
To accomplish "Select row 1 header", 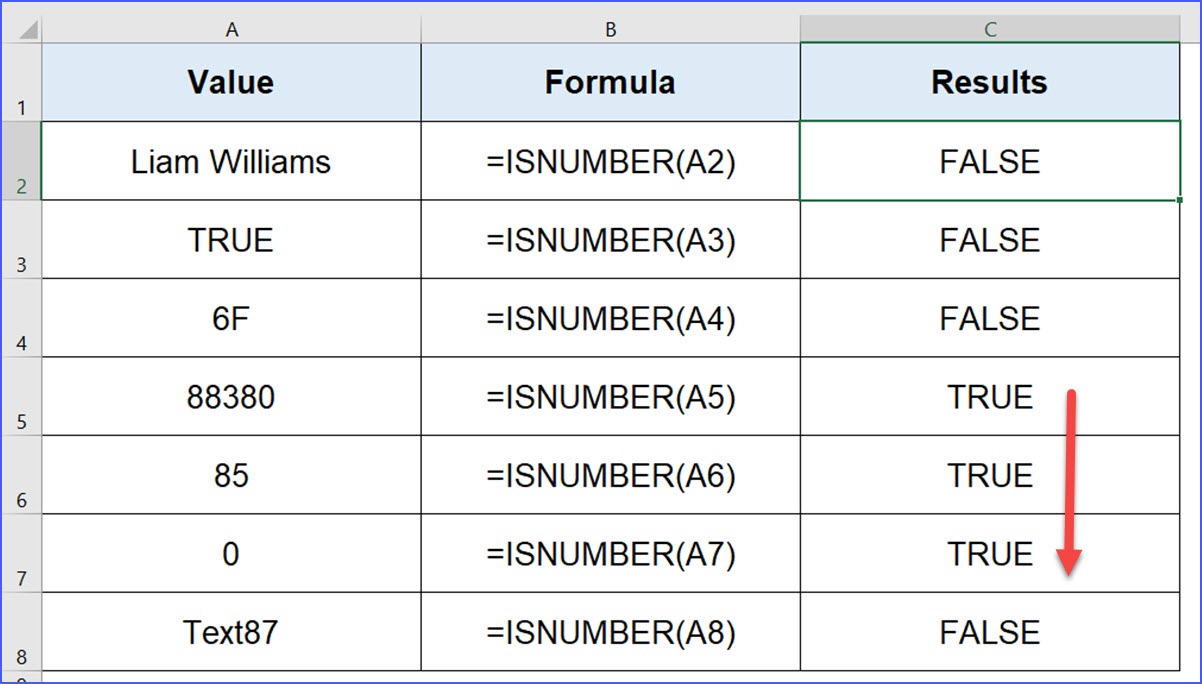I will tap(21, 82).
